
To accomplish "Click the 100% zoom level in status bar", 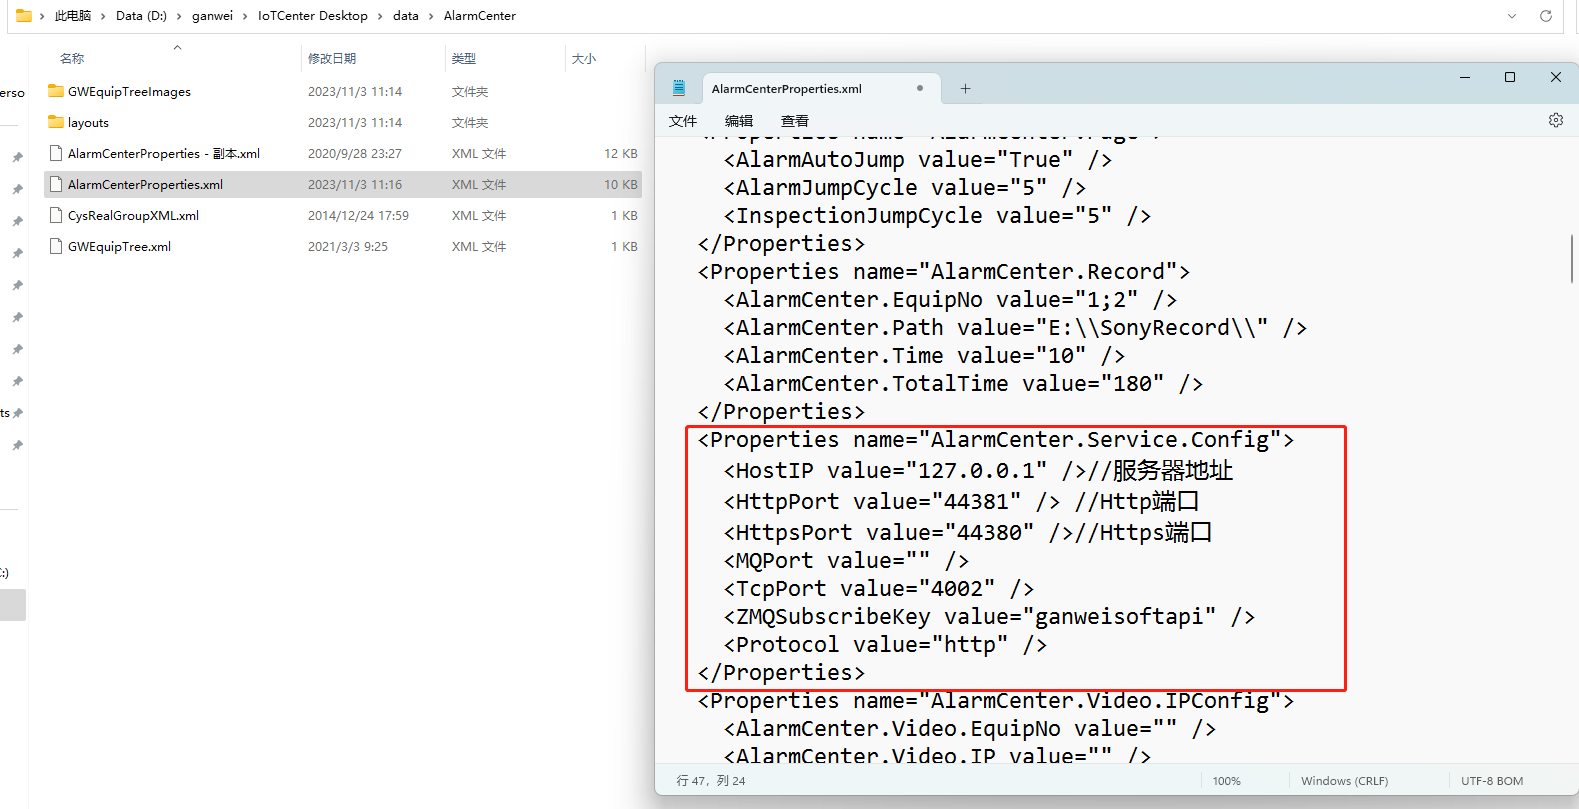I will click(1226, 781).
